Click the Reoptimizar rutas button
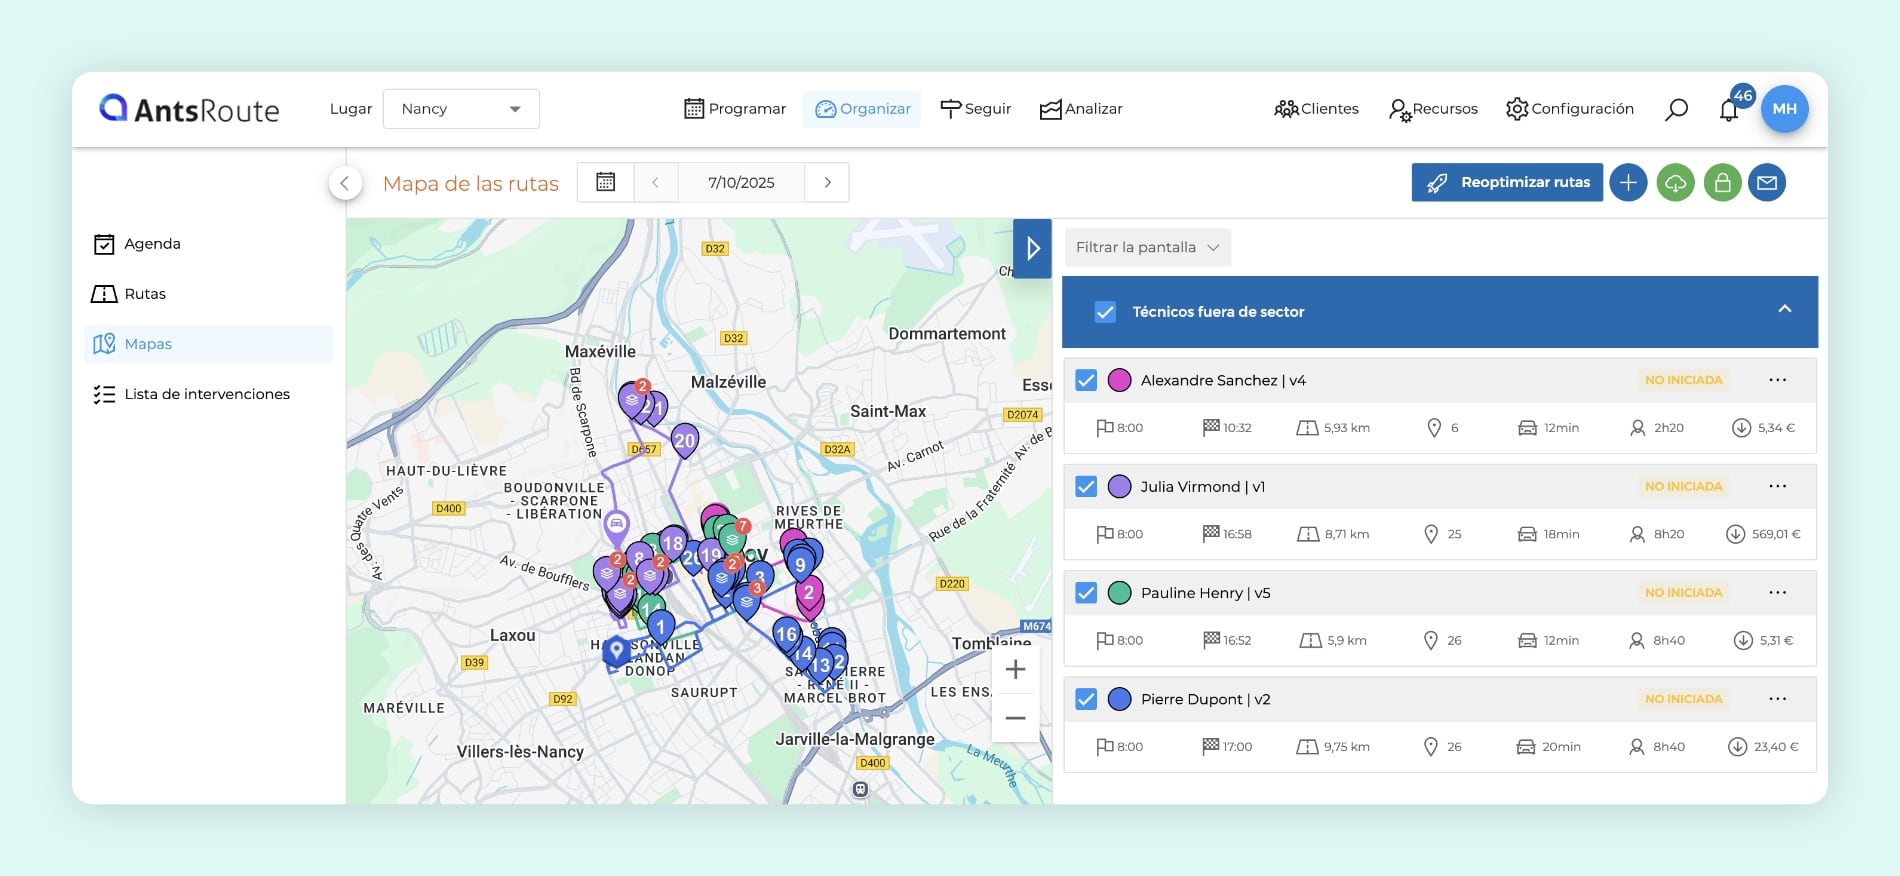The image size is (1900, 876). point(1507,183)
